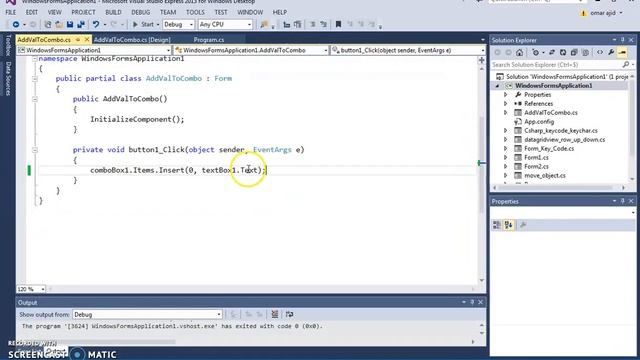The width and height of the screenshot is (640, 360).
Task: Toggle Show All Files in Solution Explorer
Action: [x=585, y=53]
